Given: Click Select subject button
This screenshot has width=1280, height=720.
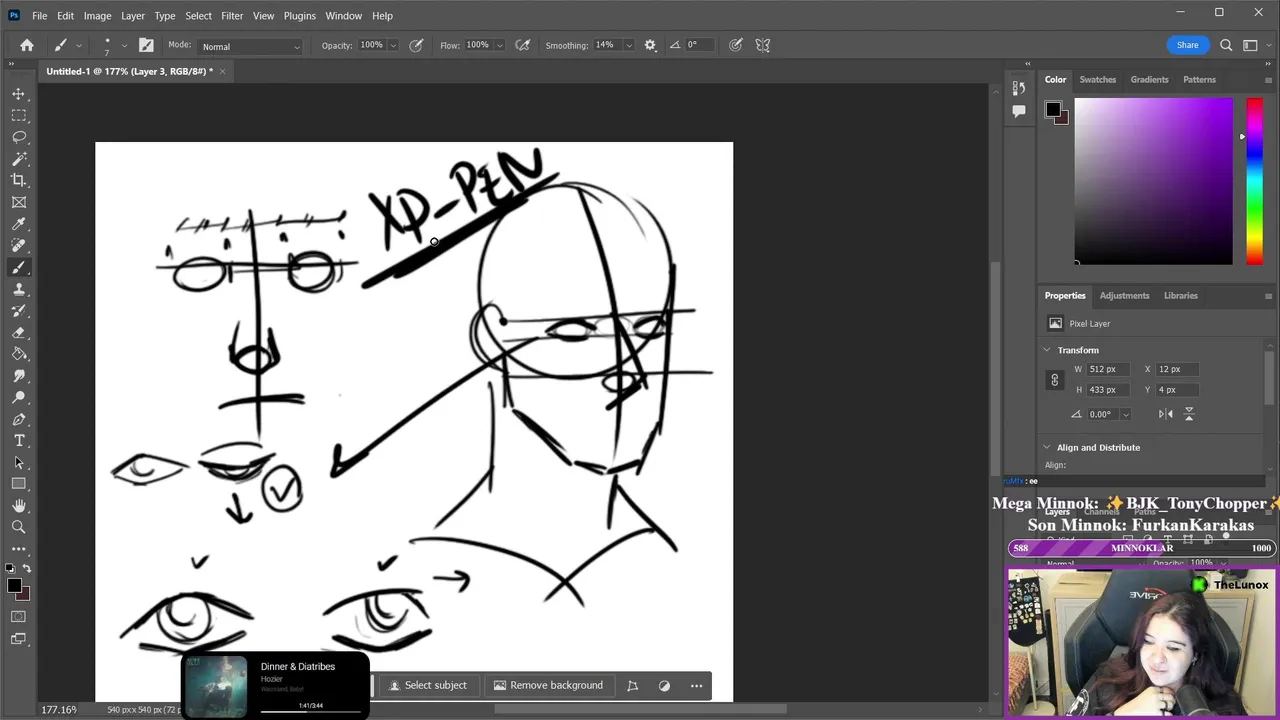Looking at the screenshot, I should [428, 685].
